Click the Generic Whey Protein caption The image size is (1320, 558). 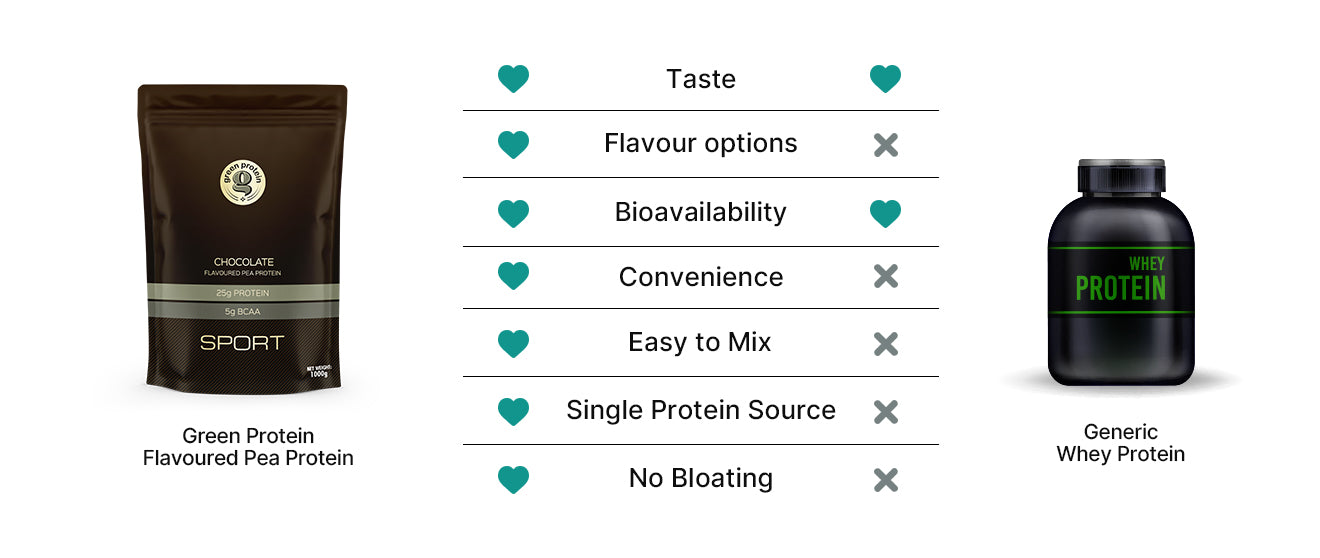pos(1121,443)
